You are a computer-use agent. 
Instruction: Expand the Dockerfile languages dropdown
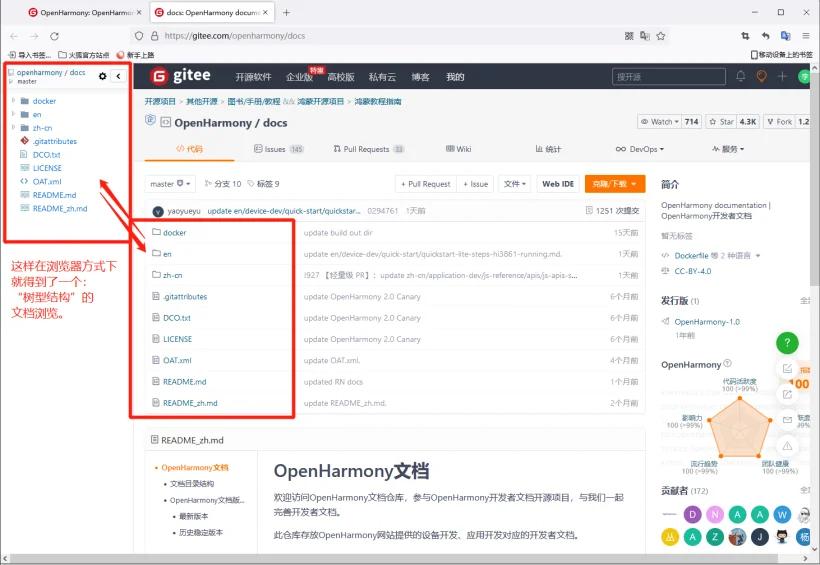point(758,256)
